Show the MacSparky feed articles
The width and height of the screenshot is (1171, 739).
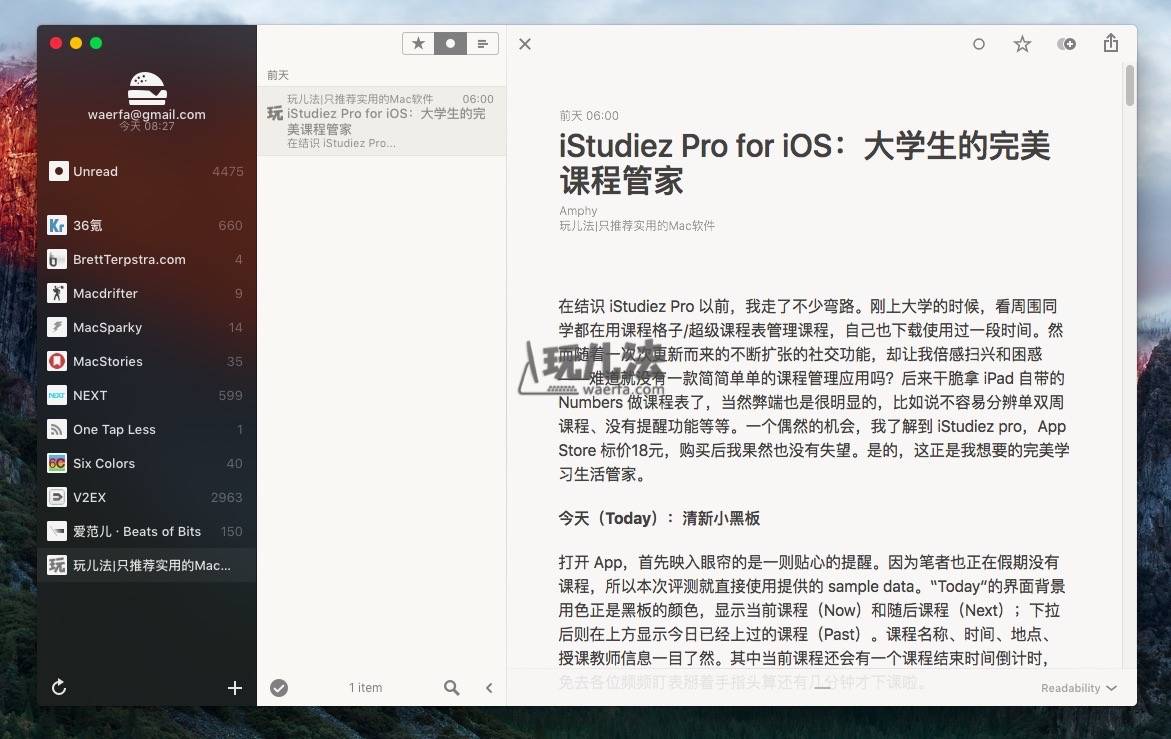pyautogui.click(x=147, y=327)
